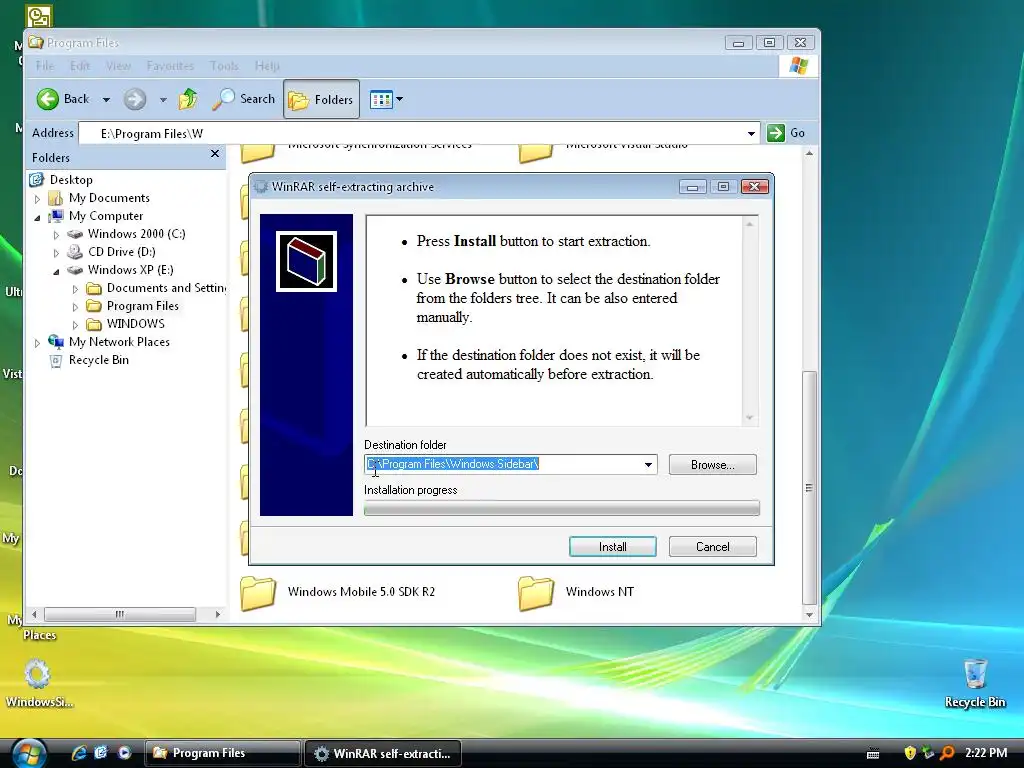Click the keyboard tray icon
Viewport: 1024px width, 768px height.
[x=873, y=754]
